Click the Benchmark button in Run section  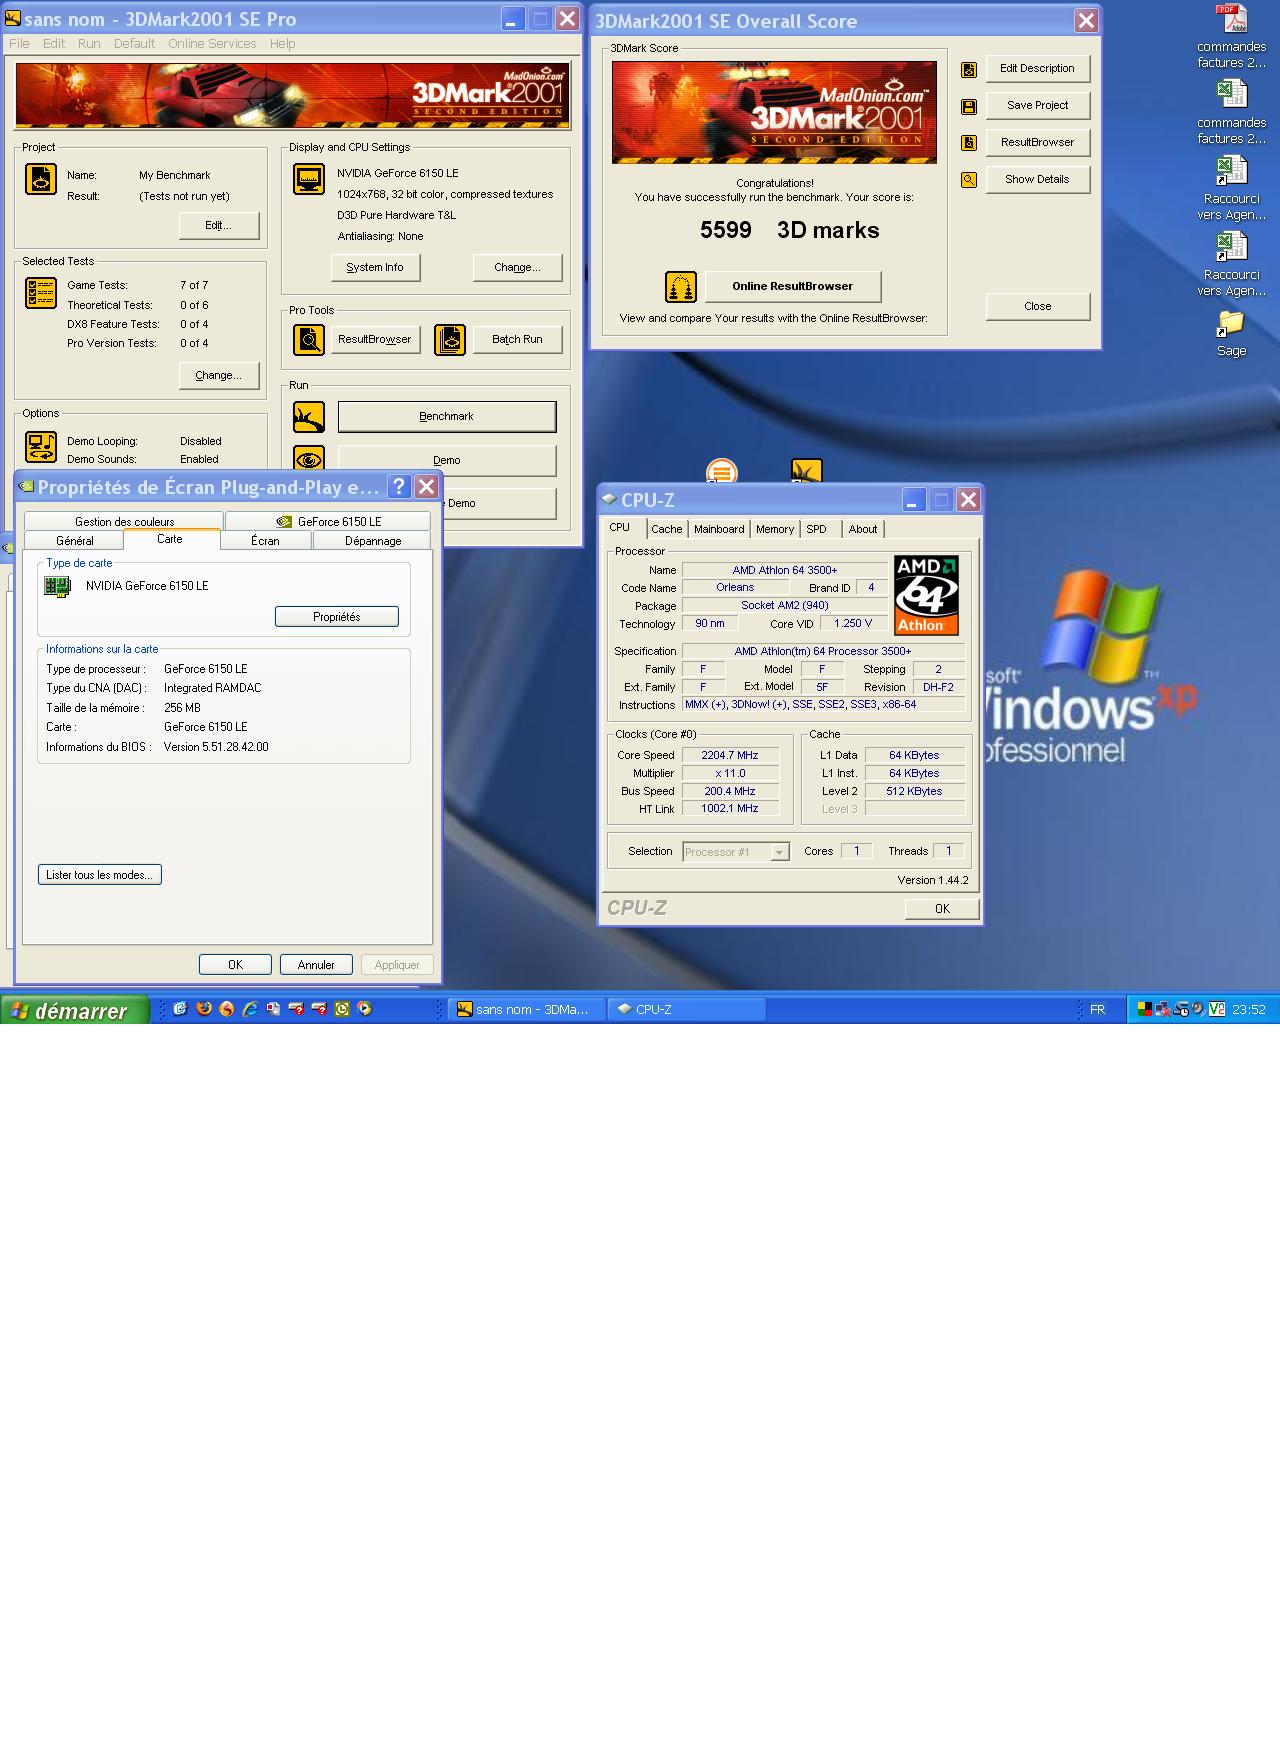pos(446,416)
